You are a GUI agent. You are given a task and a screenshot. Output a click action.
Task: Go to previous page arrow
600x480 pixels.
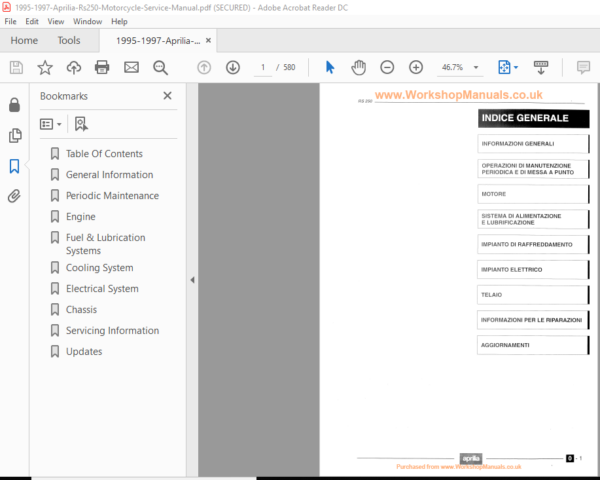click(x=204, y=68)
